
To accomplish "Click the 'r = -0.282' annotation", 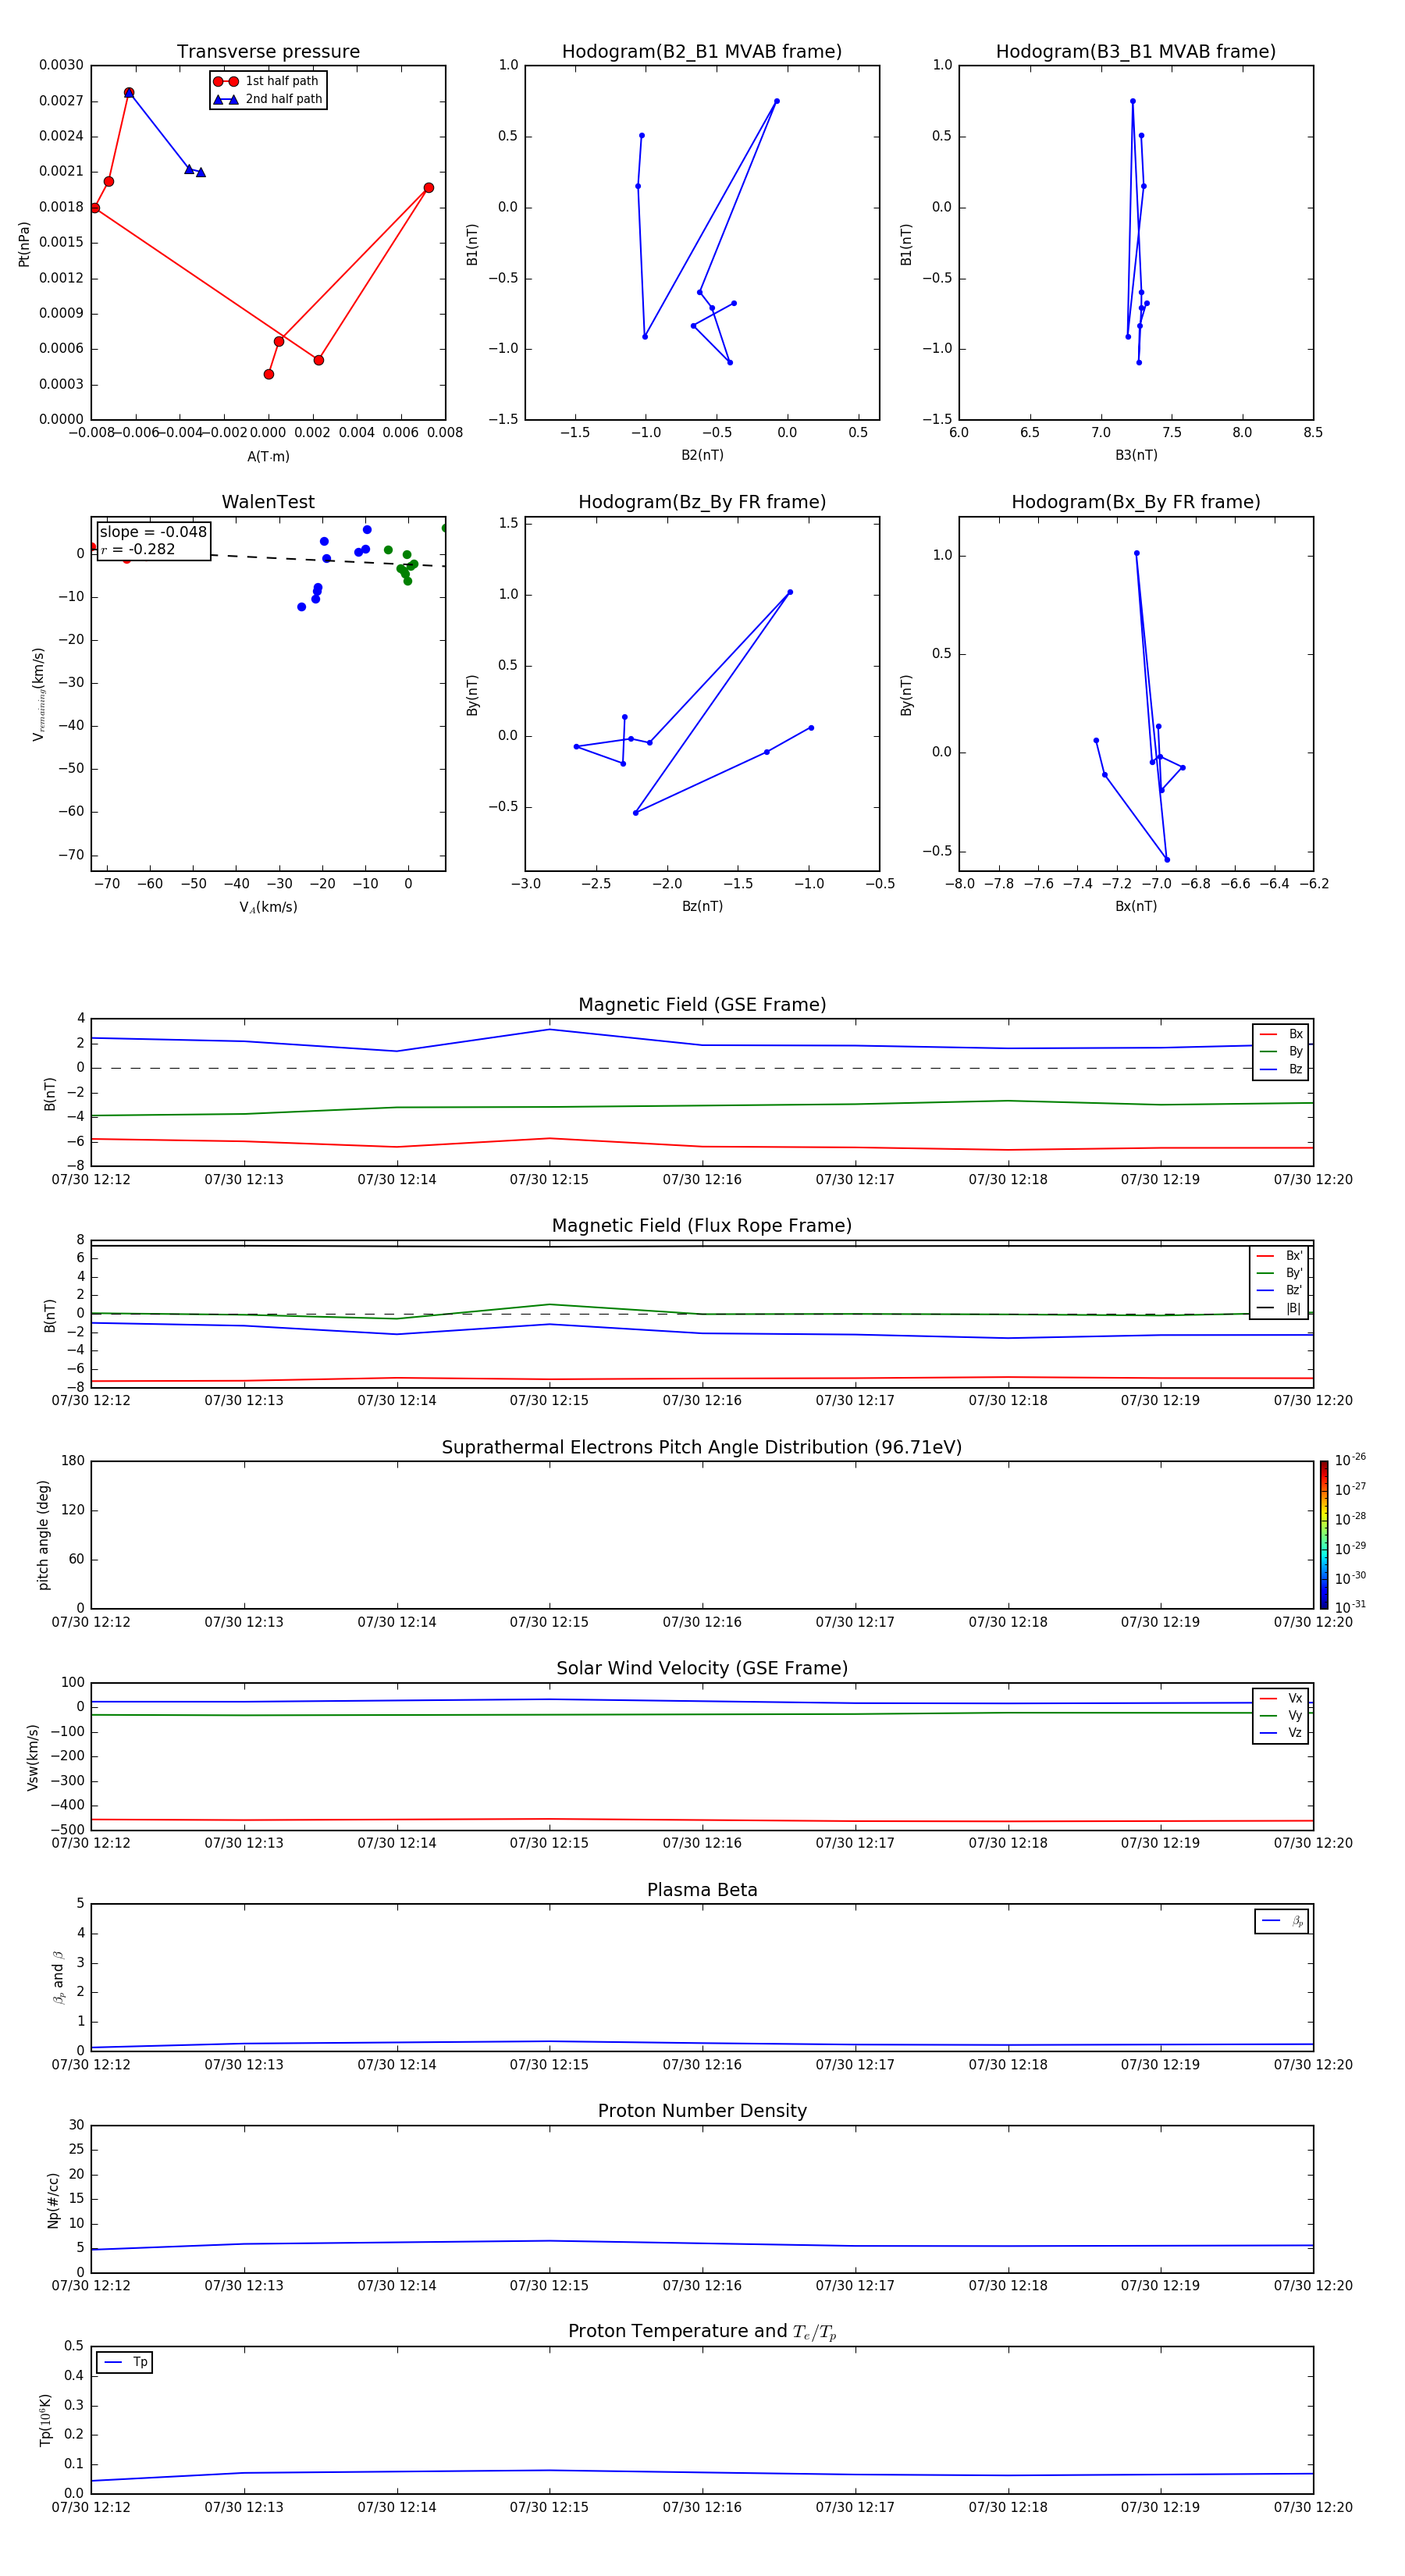I will [x=138, y=549].
